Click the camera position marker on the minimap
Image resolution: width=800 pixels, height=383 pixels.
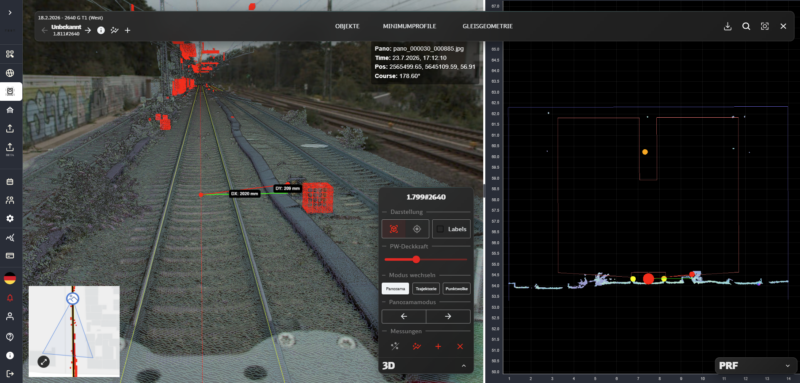click(x=72, y=299)
